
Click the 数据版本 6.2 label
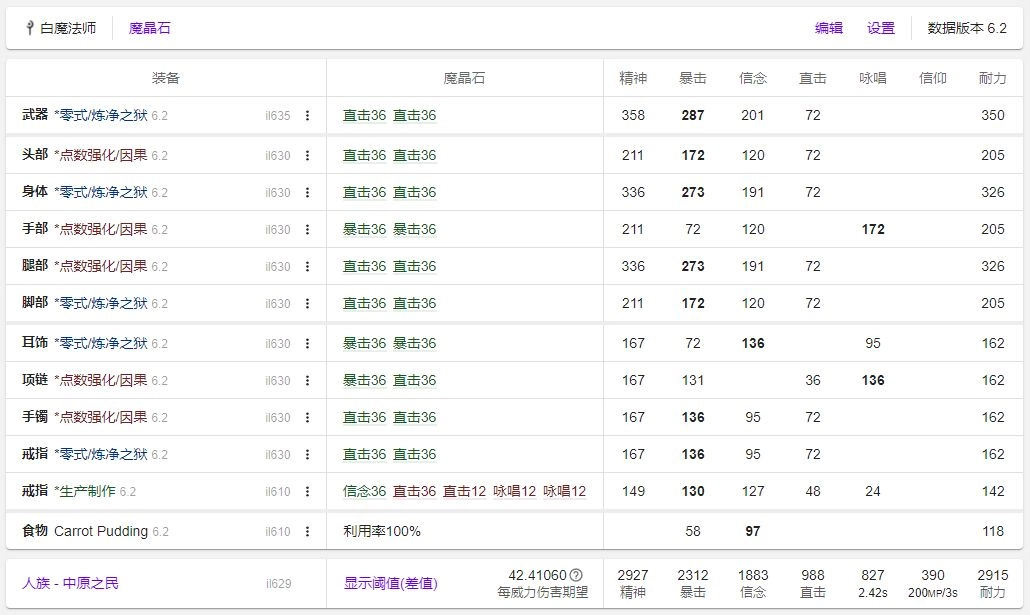coord(967,28)
